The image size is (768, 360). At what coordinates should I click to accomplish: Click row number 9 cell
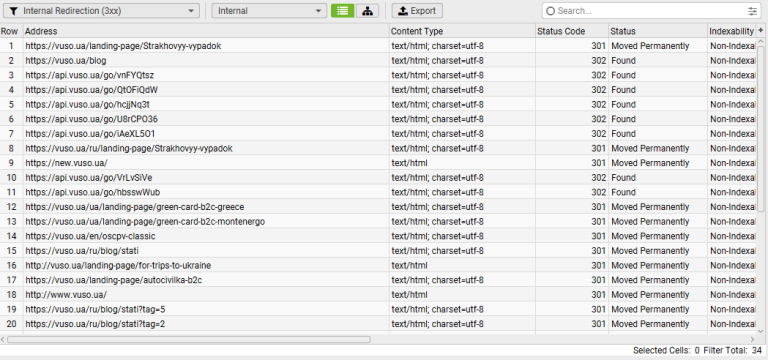tap(11, 163)
